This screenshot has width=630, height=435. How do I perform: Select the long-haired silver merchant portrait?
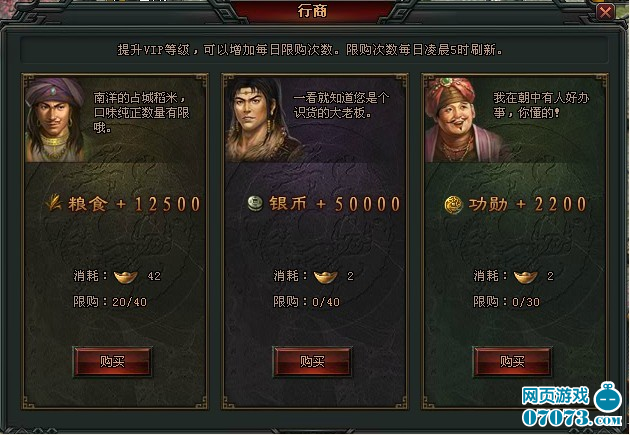258,119
